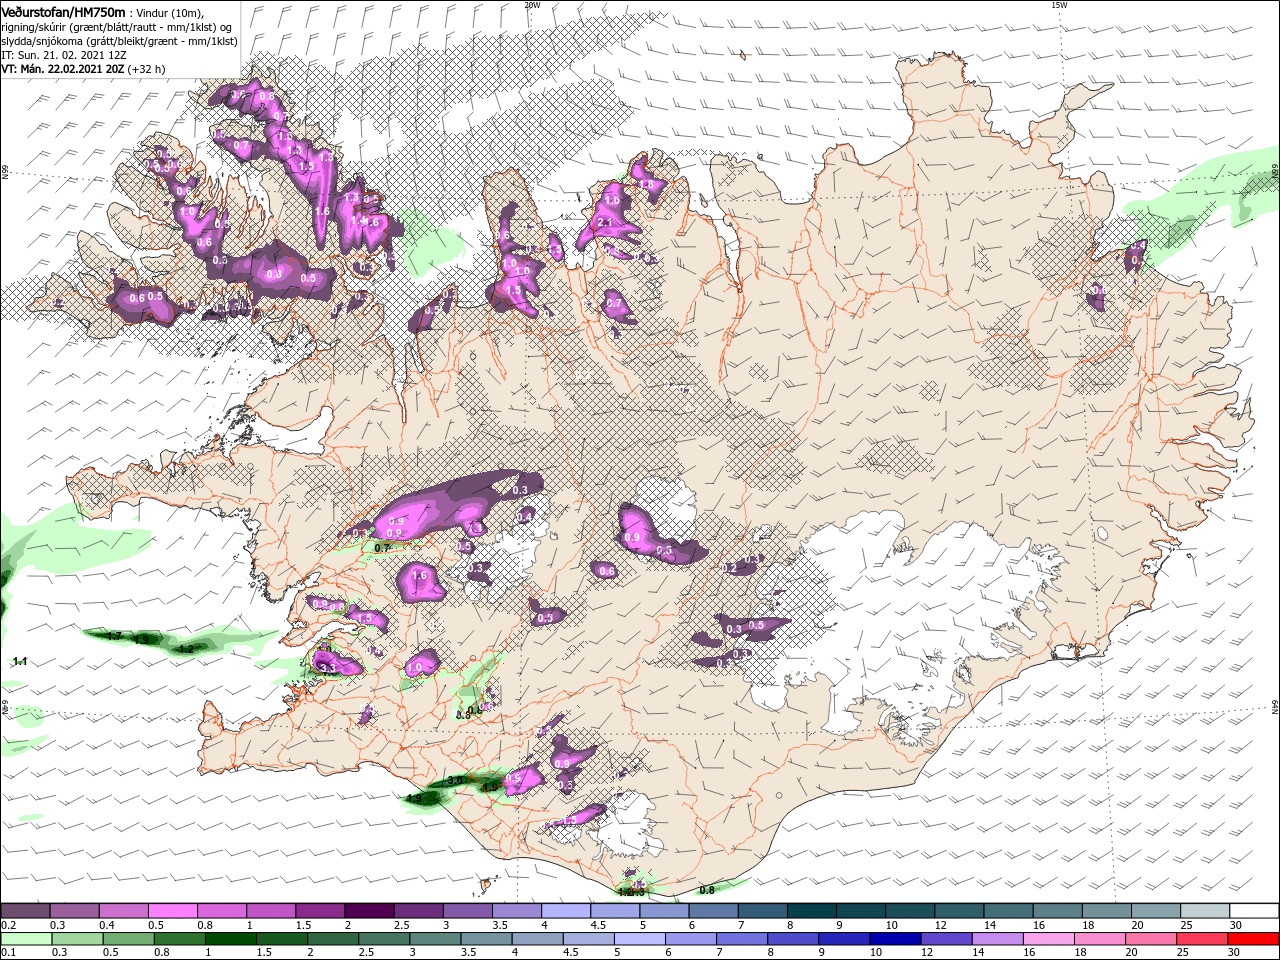Click the 1.7 rain value over western sea
The height and width of the screenshot is (960, 1280).
tap(114, 636)
